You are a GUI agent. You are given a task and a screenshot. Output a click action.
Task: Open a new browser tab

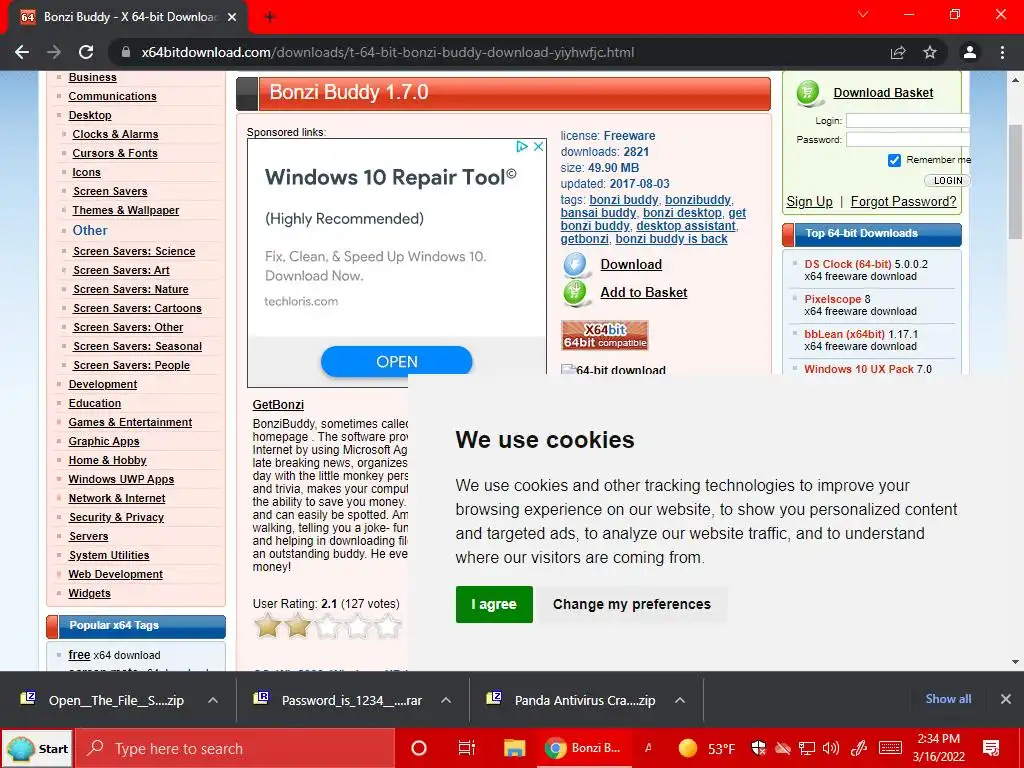click(270, 17)
